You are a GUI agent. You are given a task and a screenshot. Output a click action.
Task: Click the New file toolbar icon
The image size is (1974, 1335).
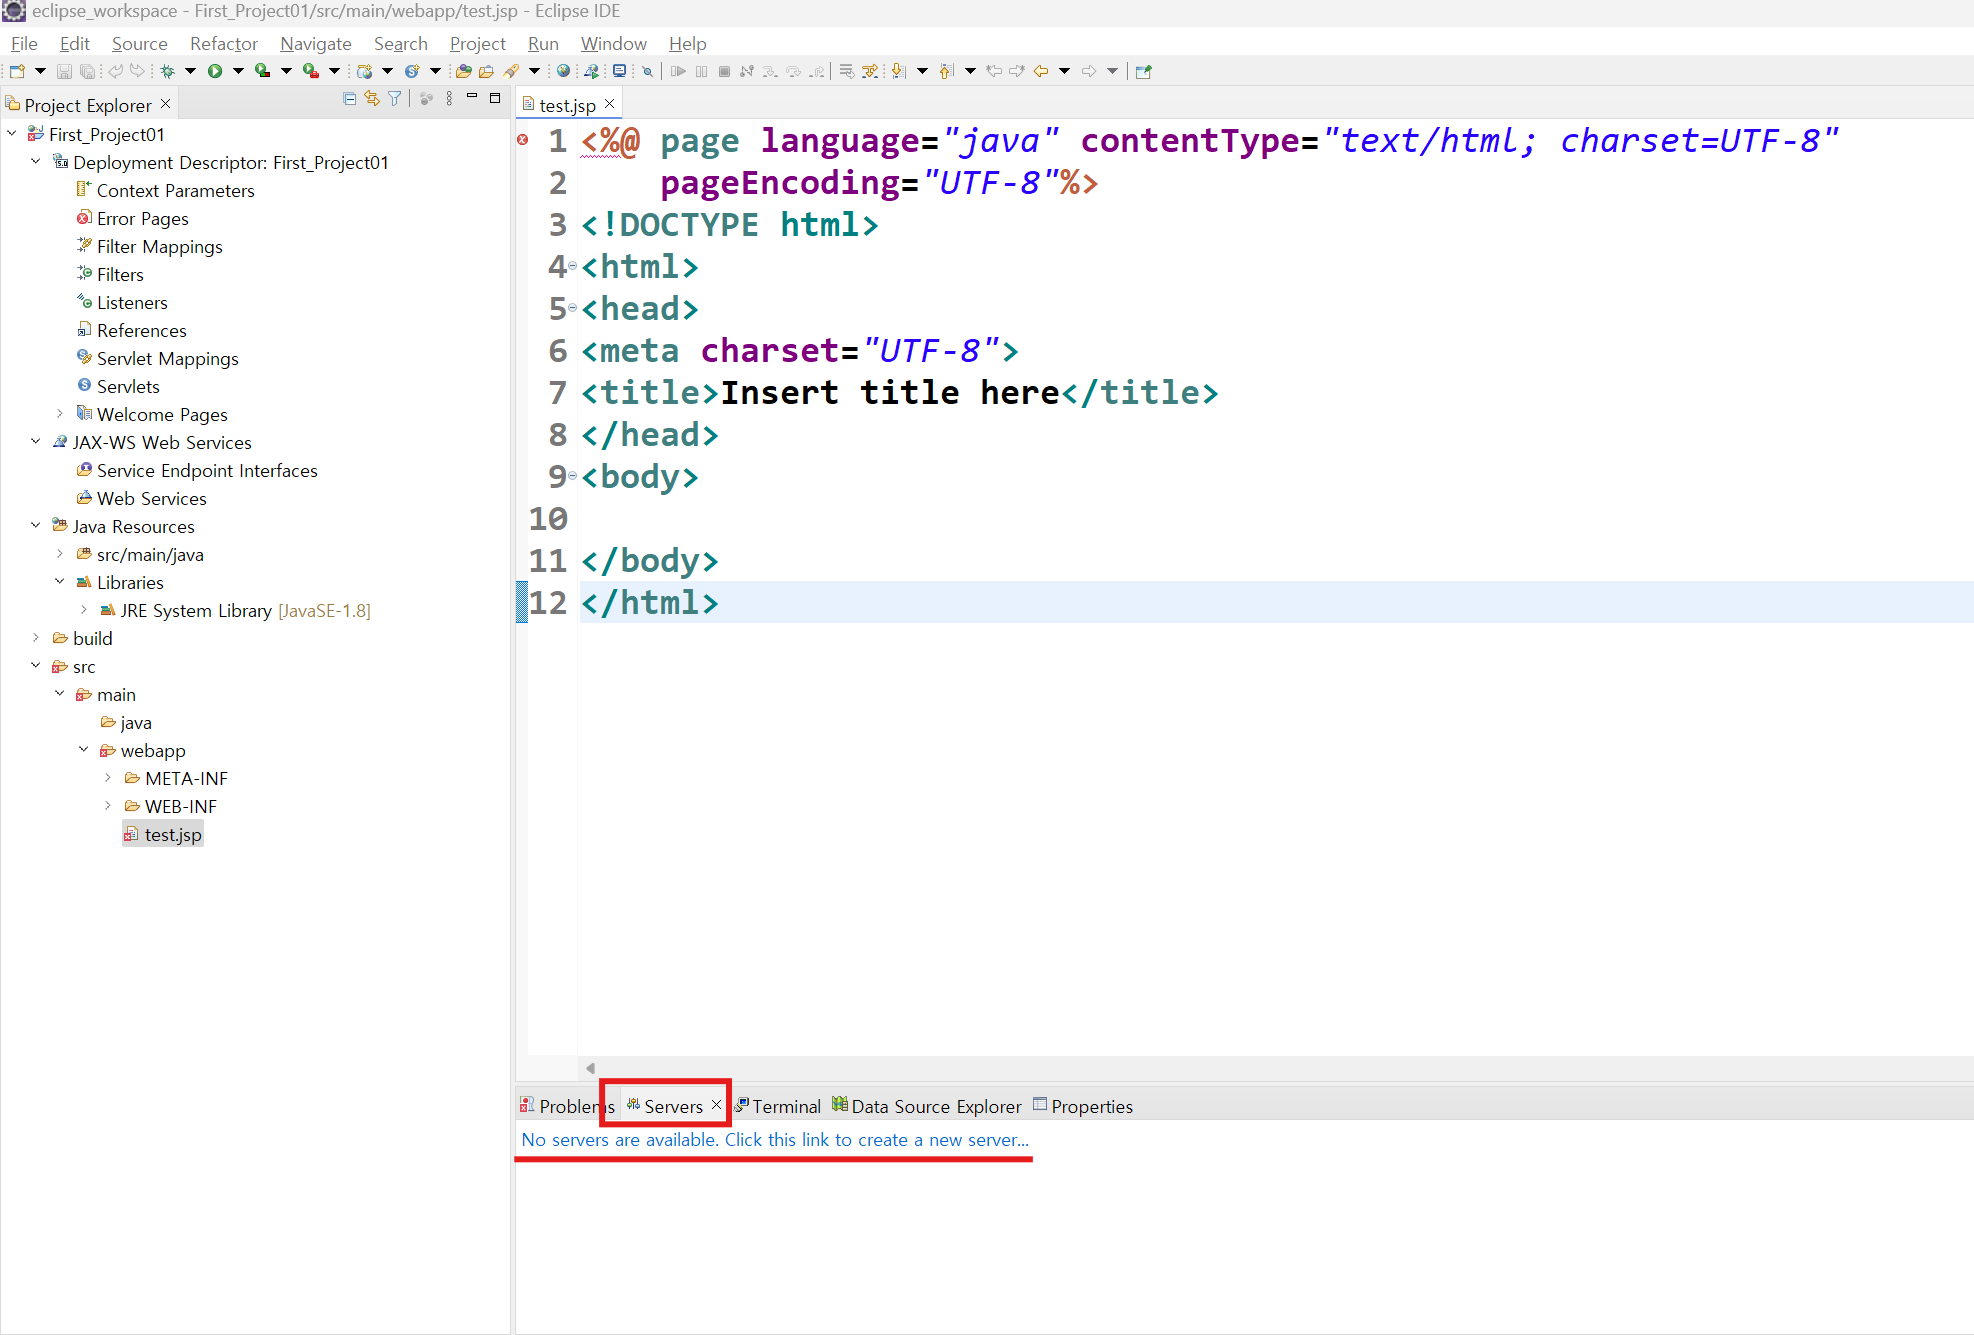coord(17,71)
